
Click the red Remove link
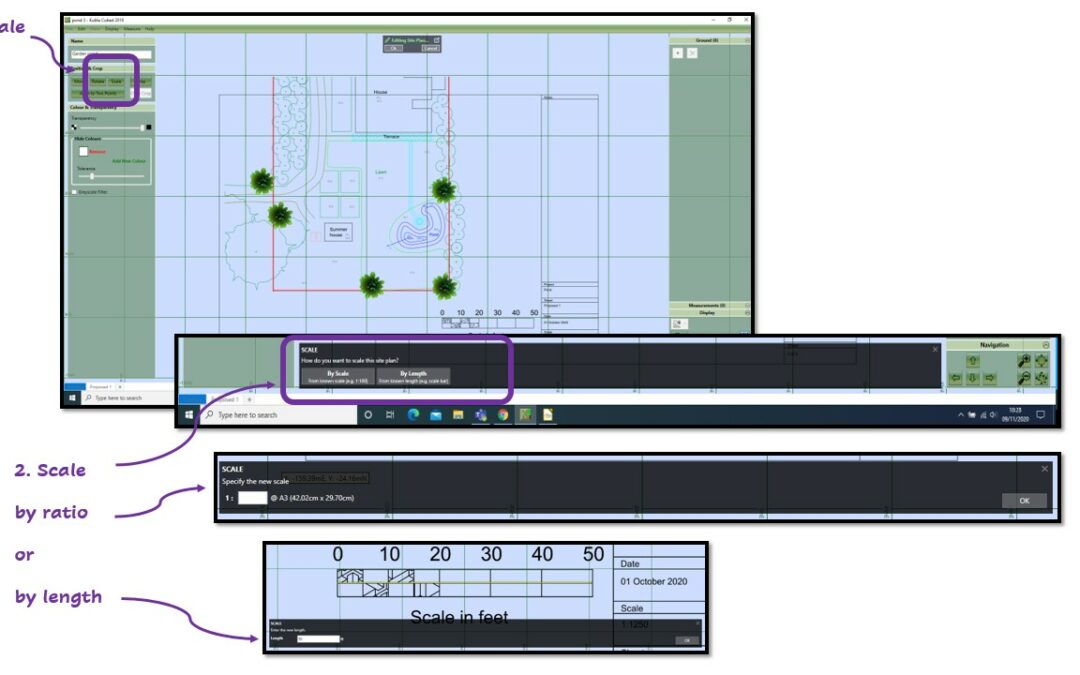[x=97, y=152]
